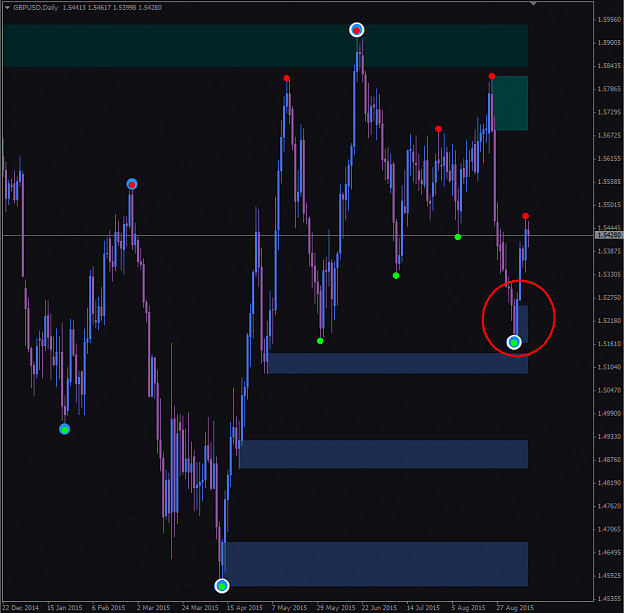
Task: Click the small green dot at the August 2015 low
Action: coord(458,237)
